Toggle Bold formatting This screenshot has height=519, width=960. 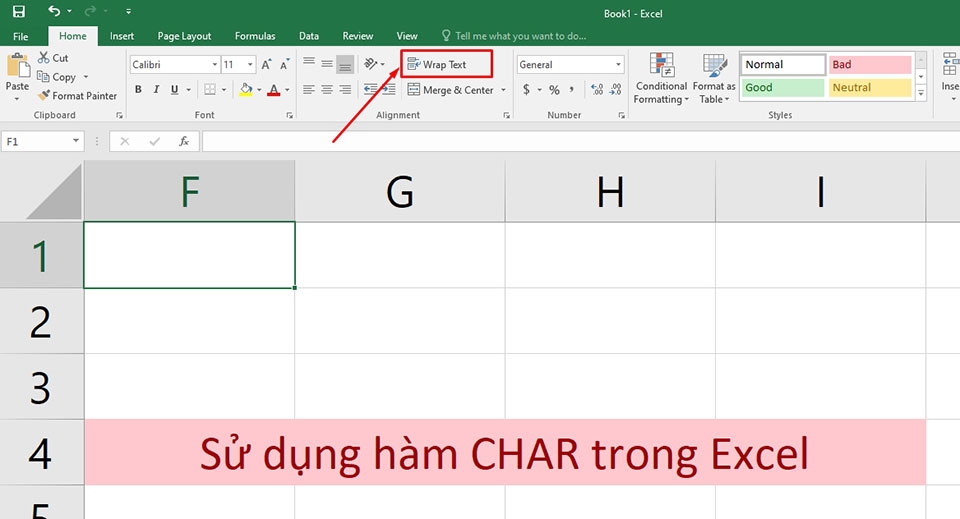(138, 89)
